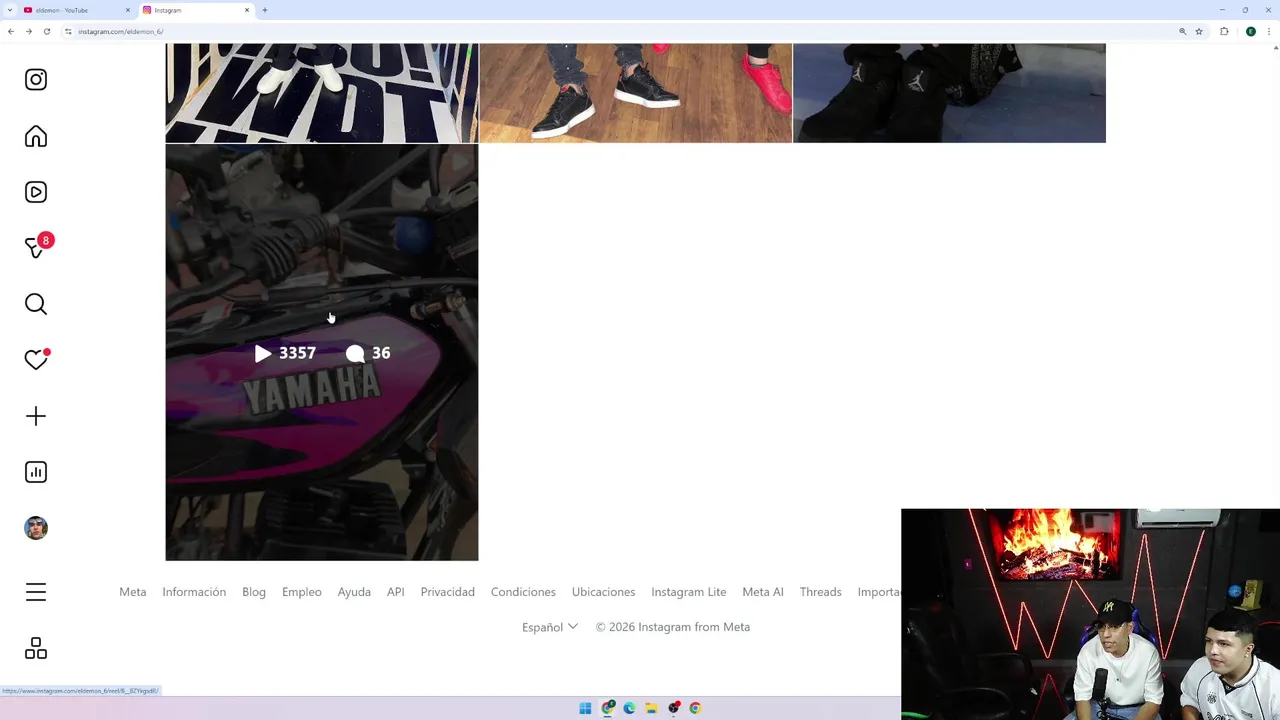The height and width of the screenshot is (720, 1280).
Task: Create a new post with plus icon
Action: point(36,416)
